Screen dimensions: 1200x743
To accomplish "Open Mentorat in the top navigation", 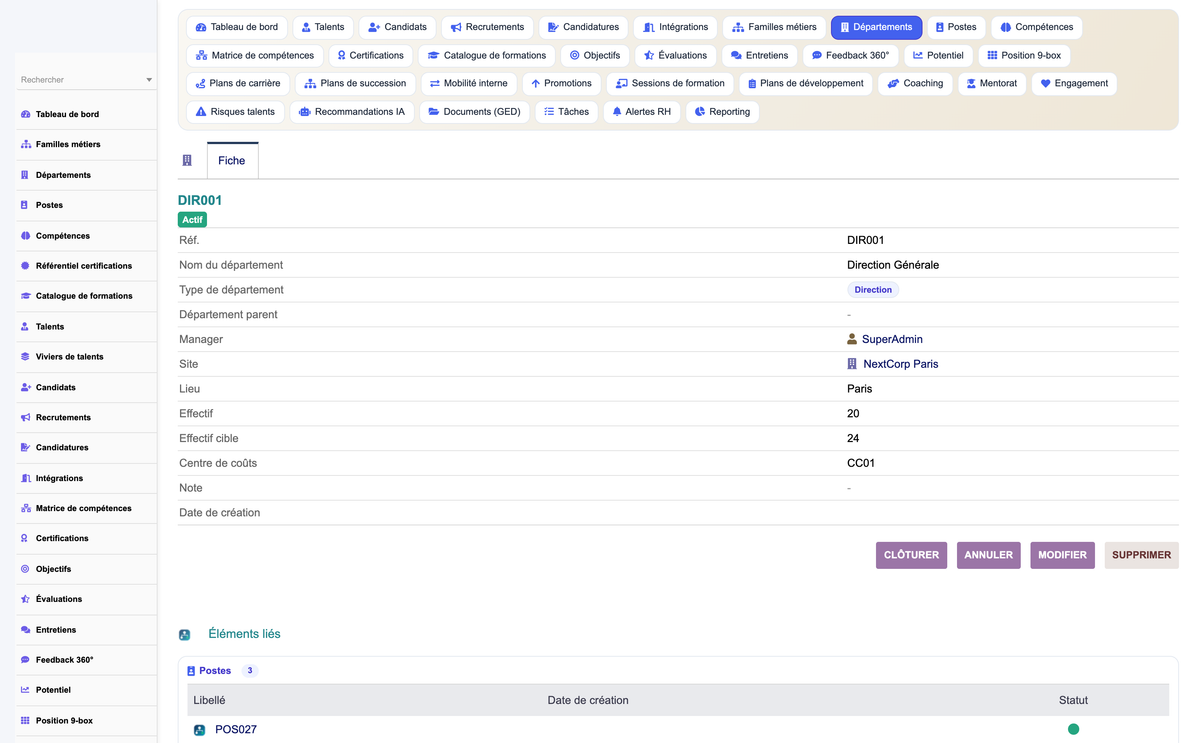I will pyautogui.click(x=990, y=83).
